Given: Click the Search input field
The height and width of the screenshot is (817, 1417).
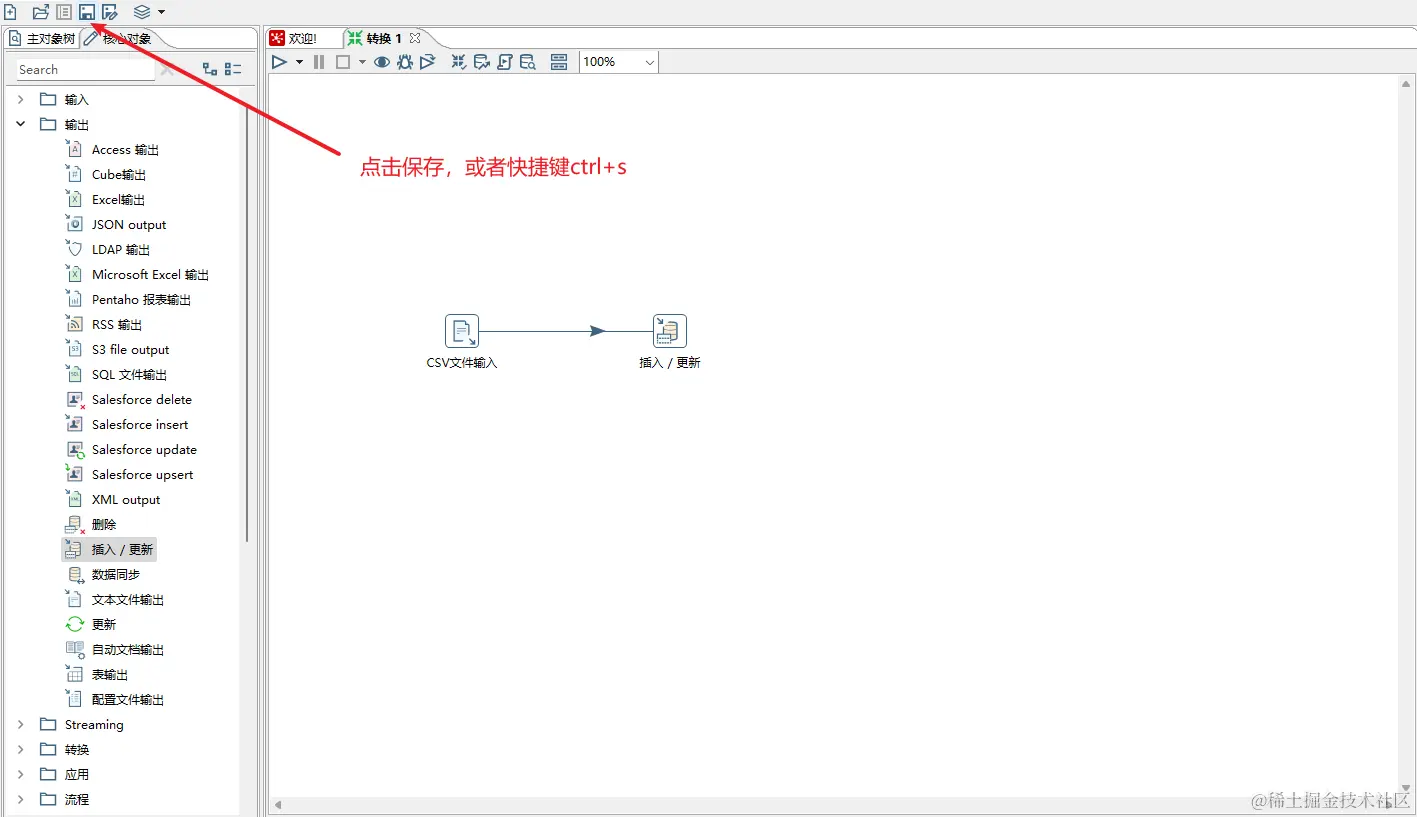Looking at the screenshot, I should [x=85, y=70].
